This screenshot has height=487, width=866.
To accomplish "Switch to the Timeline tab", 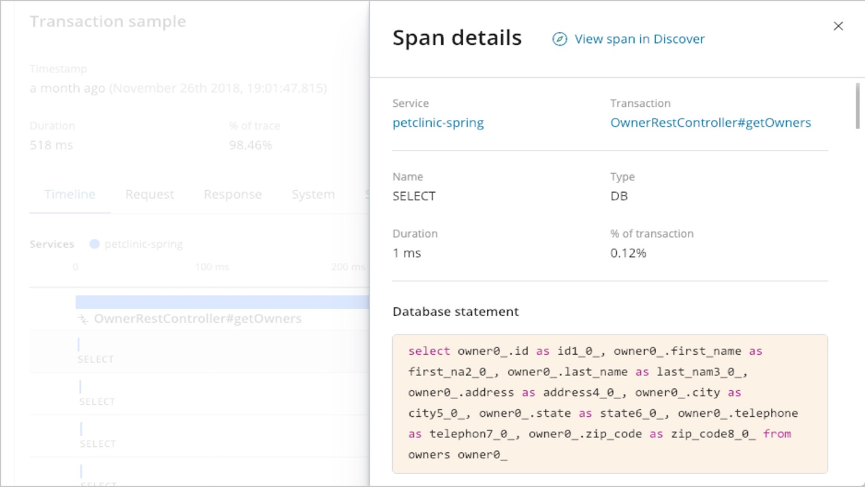I will coord(70,194).
